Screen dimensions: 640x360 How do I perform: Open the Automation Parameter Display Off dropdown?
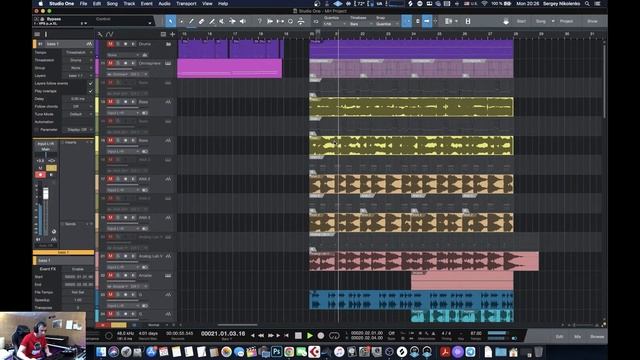78,130
